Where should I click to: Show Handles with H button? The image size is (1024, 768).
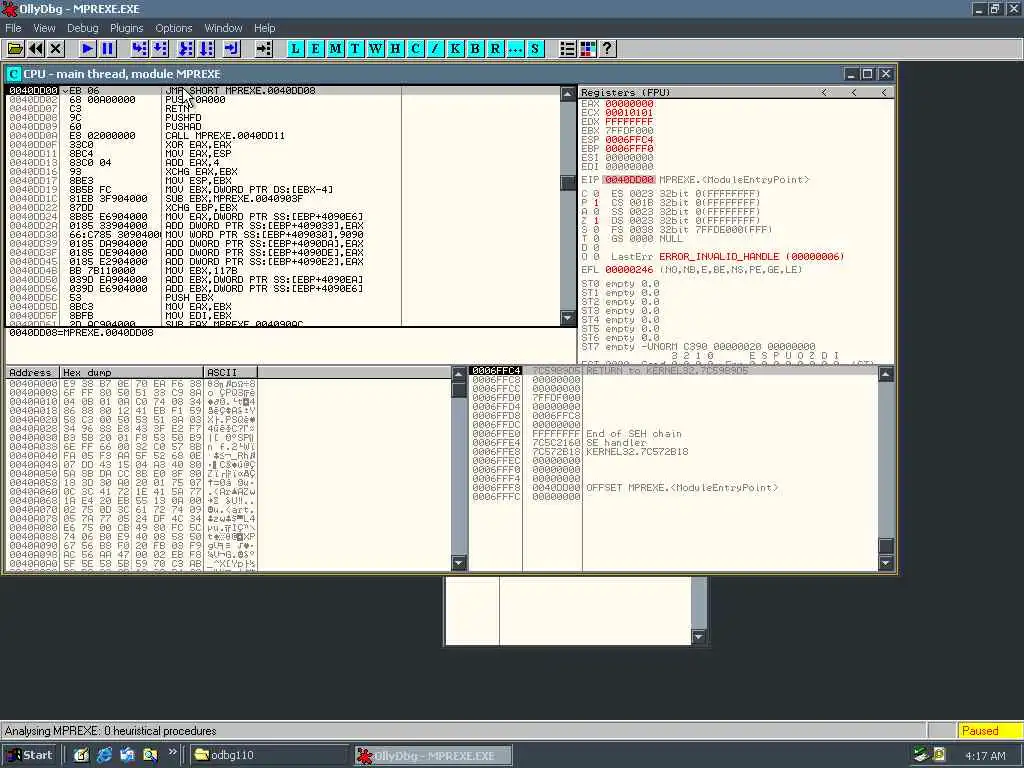point(395,48)
